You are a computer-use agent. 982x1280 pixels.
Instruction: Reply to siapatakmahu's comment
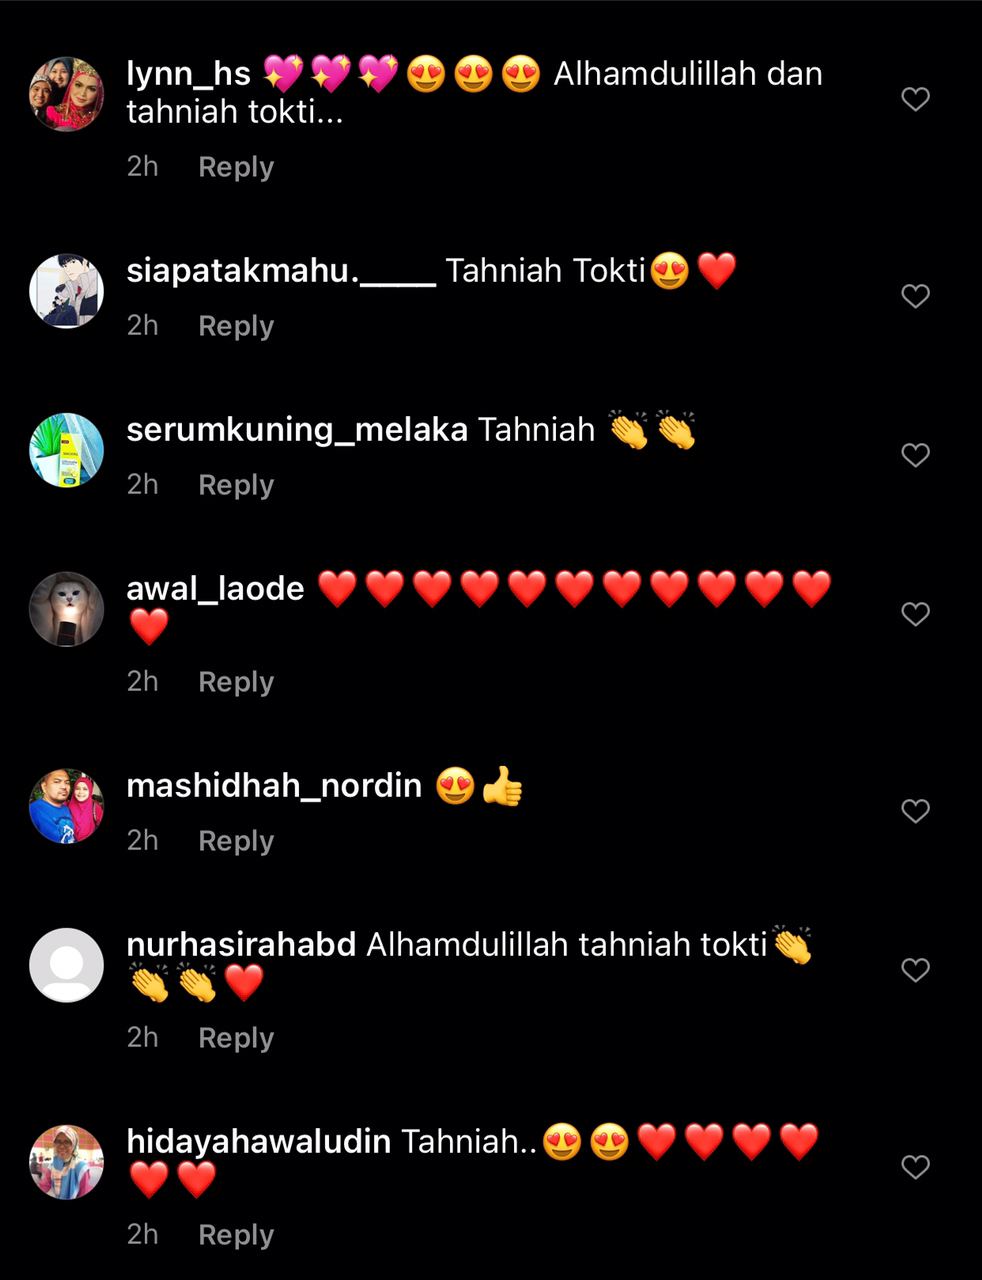pos(236,326)
